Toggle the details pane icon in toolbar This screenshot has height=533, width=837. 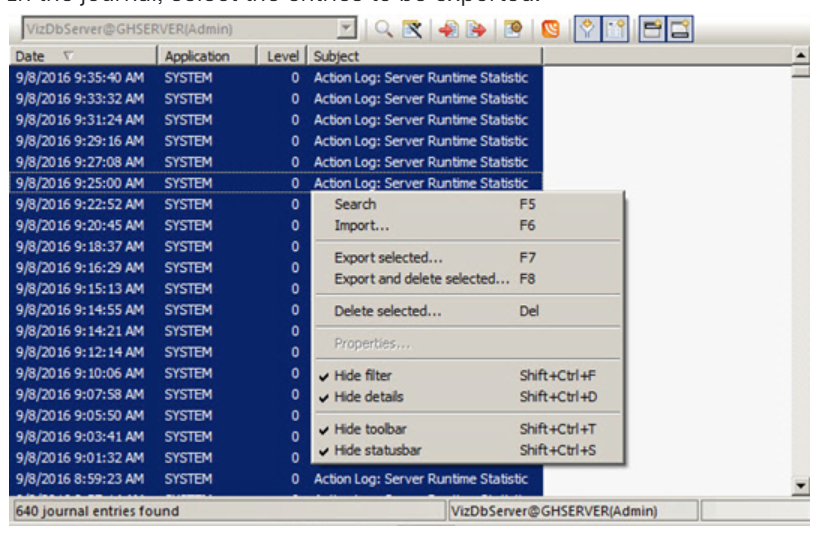coord(615,29)
